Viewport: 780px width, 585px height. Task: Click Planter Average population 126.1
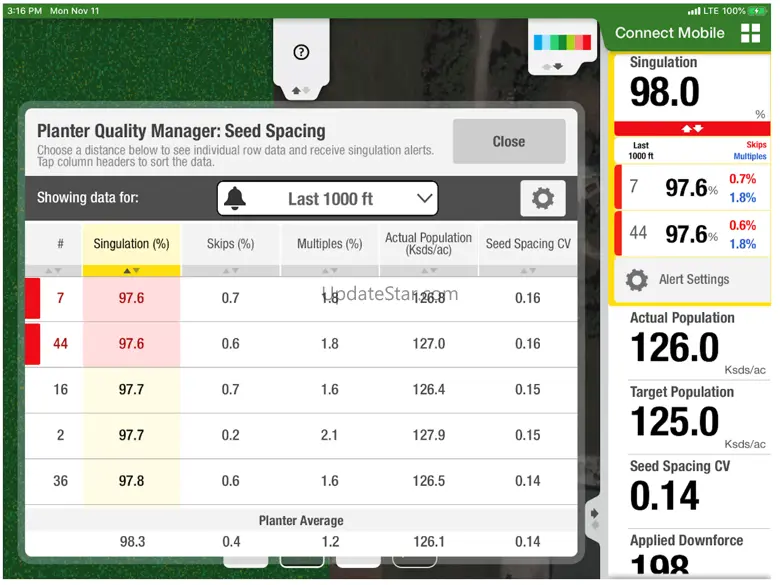(429, 541)
